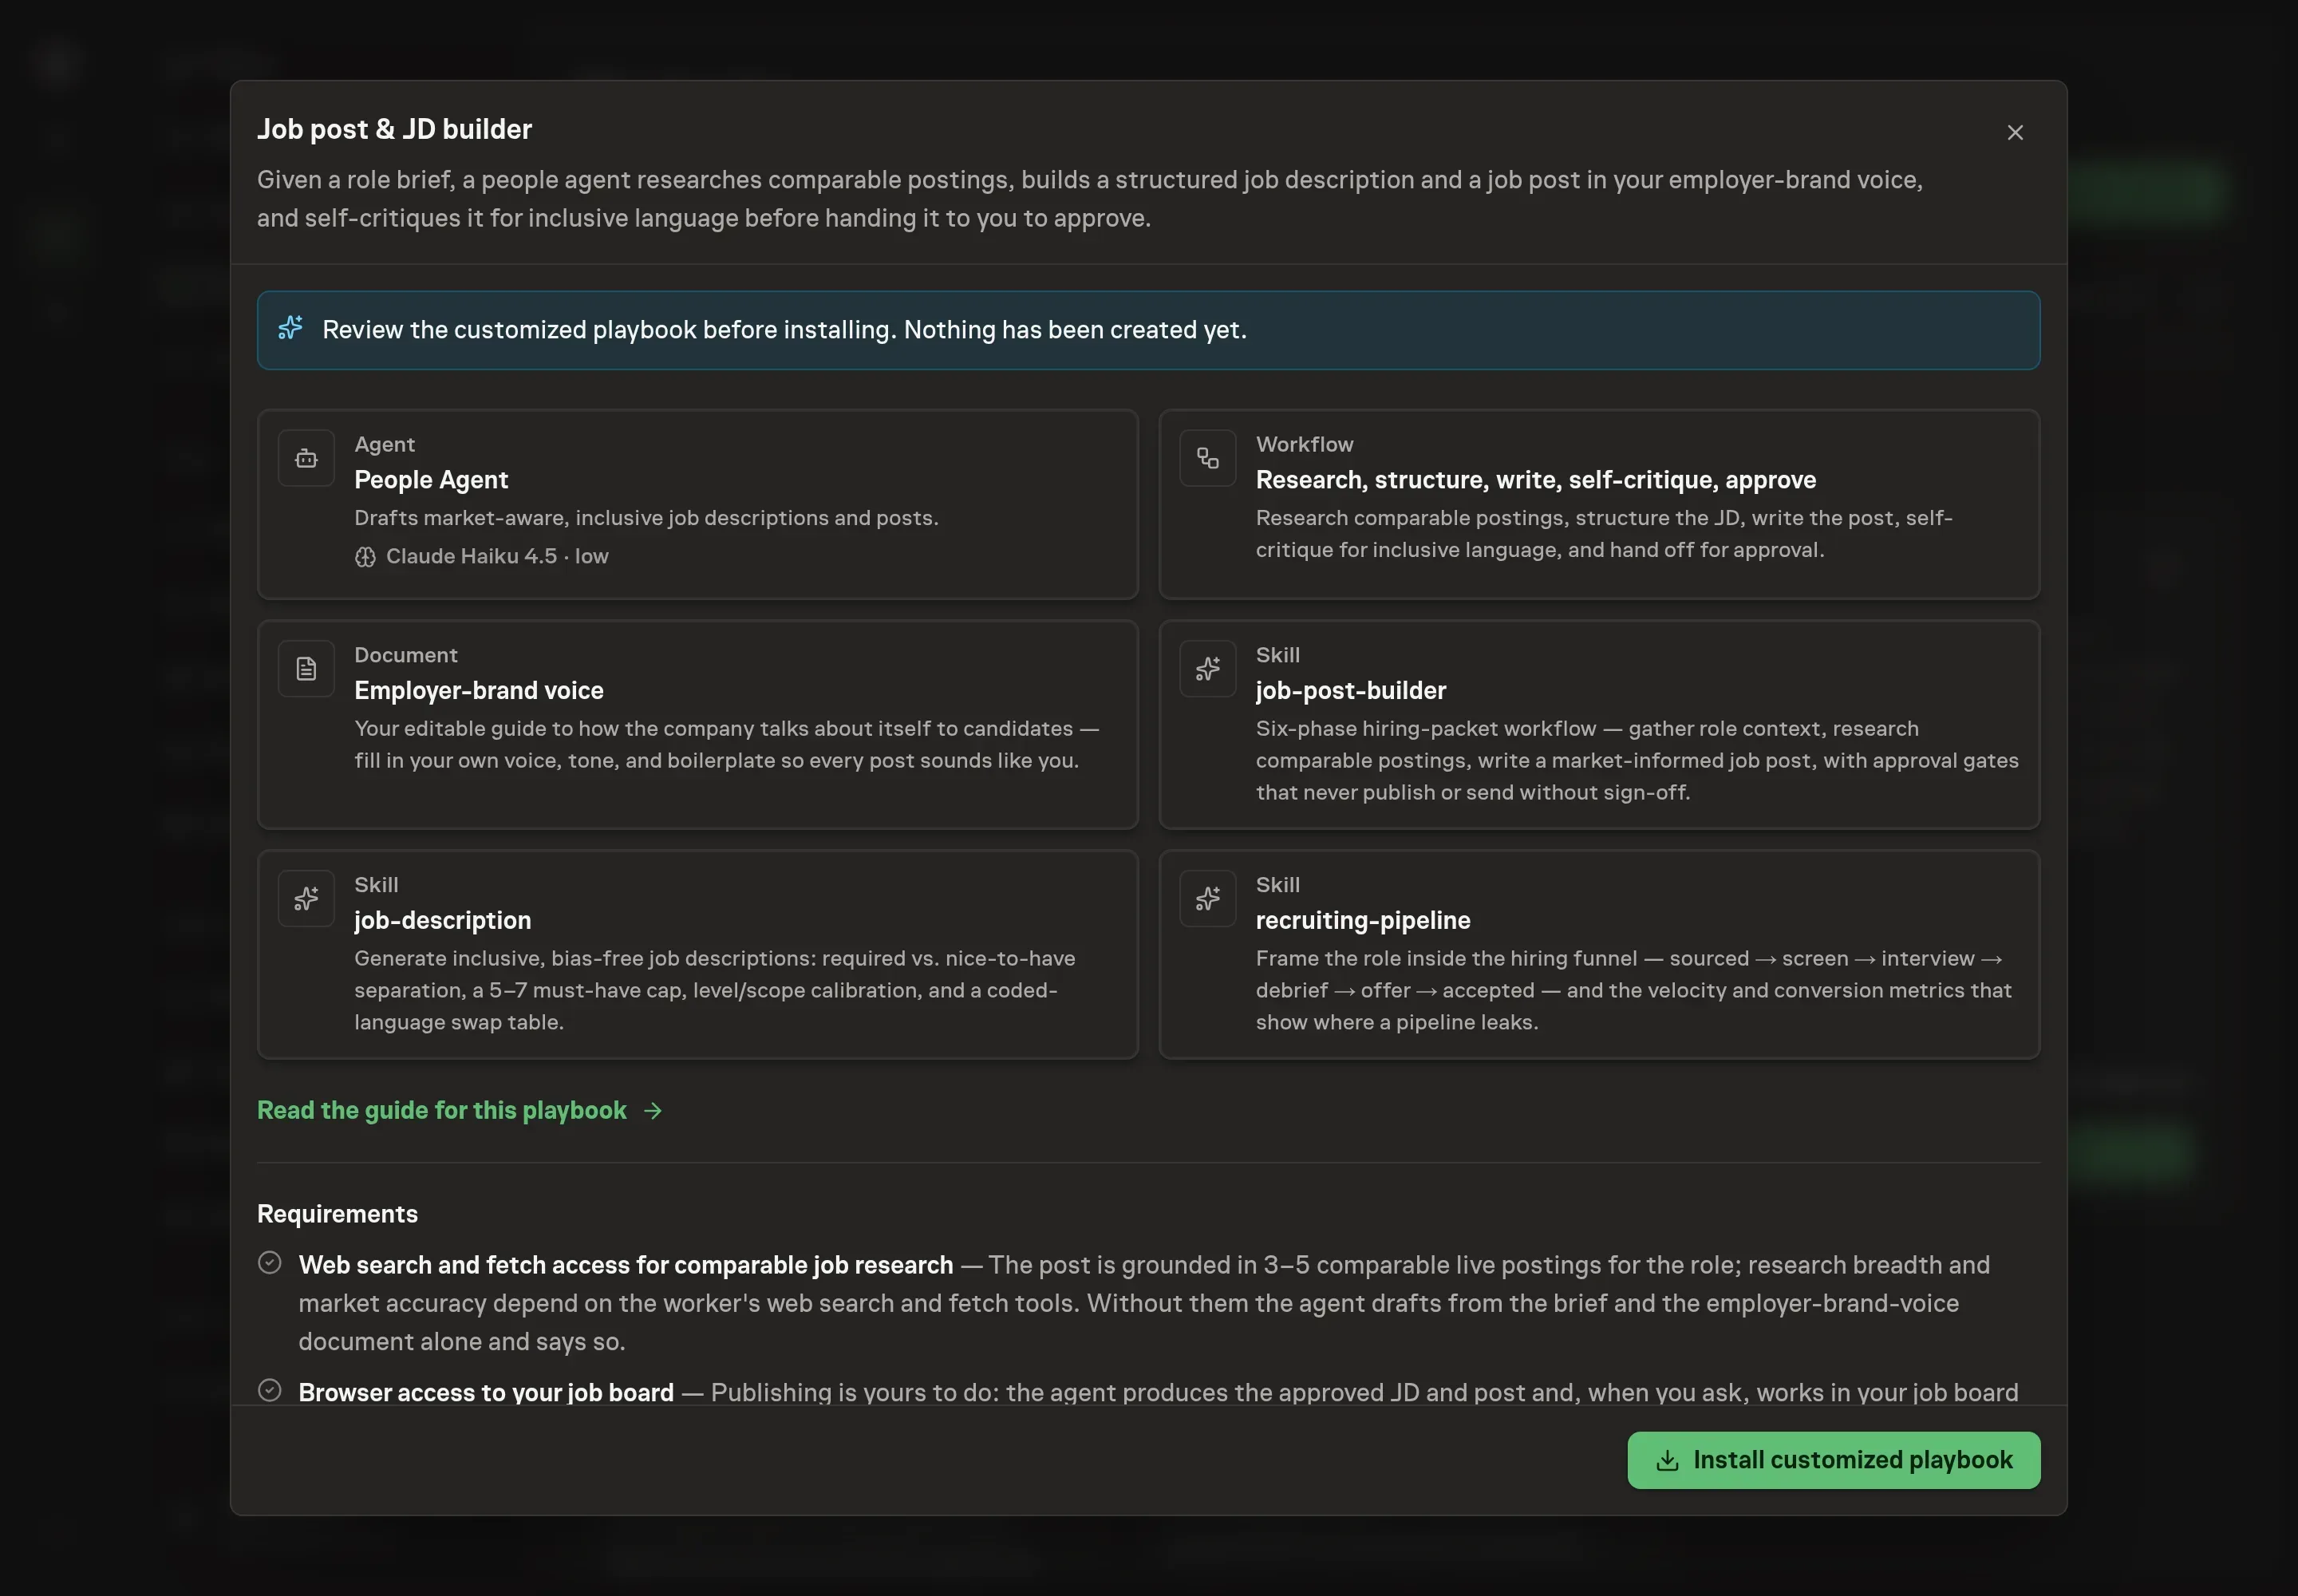The image size is (2298, 1596).
Task: Click the model brain icon beside Claude Haiku 4.5
Action: tap(365, 557)
